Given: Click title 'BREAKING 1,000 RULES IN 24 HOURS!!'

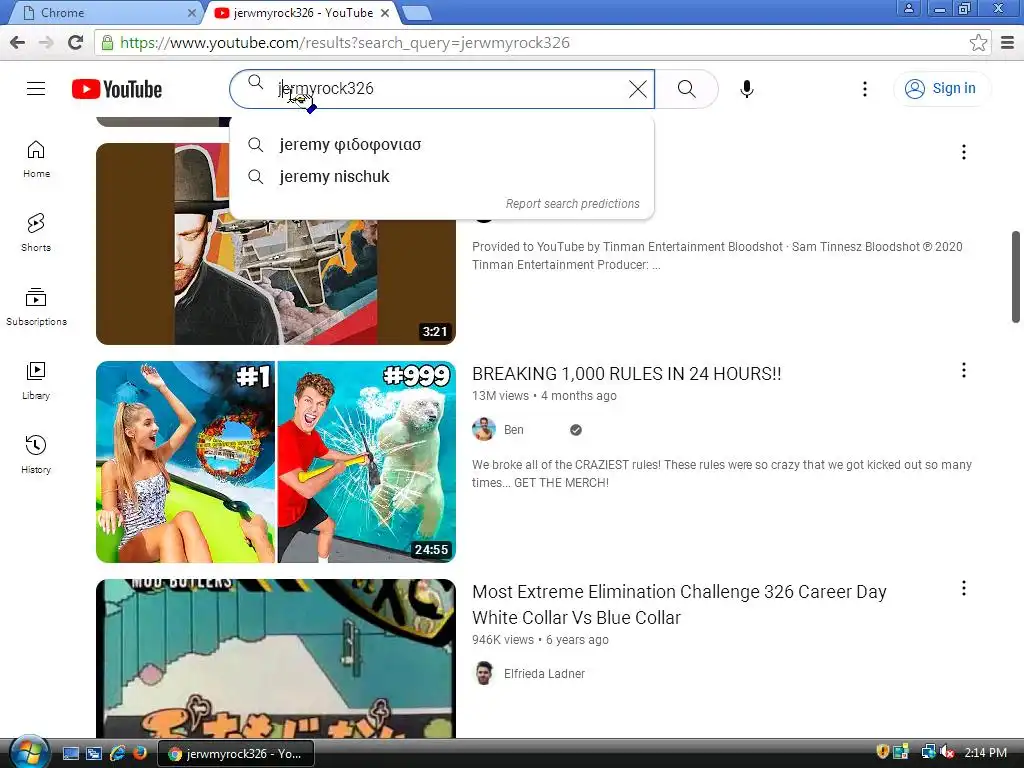Looking at the screenshot, I should pos(626,374).
